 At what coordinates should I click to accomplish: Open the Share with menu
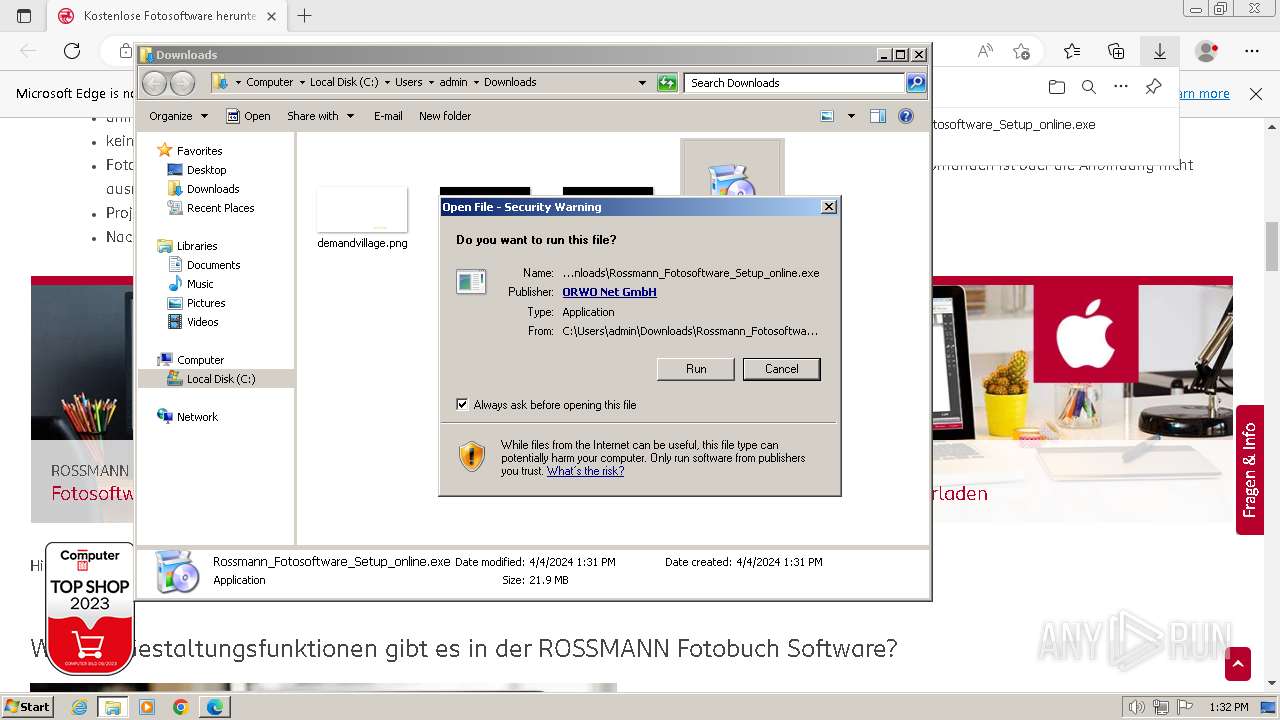tap(320, 116)
